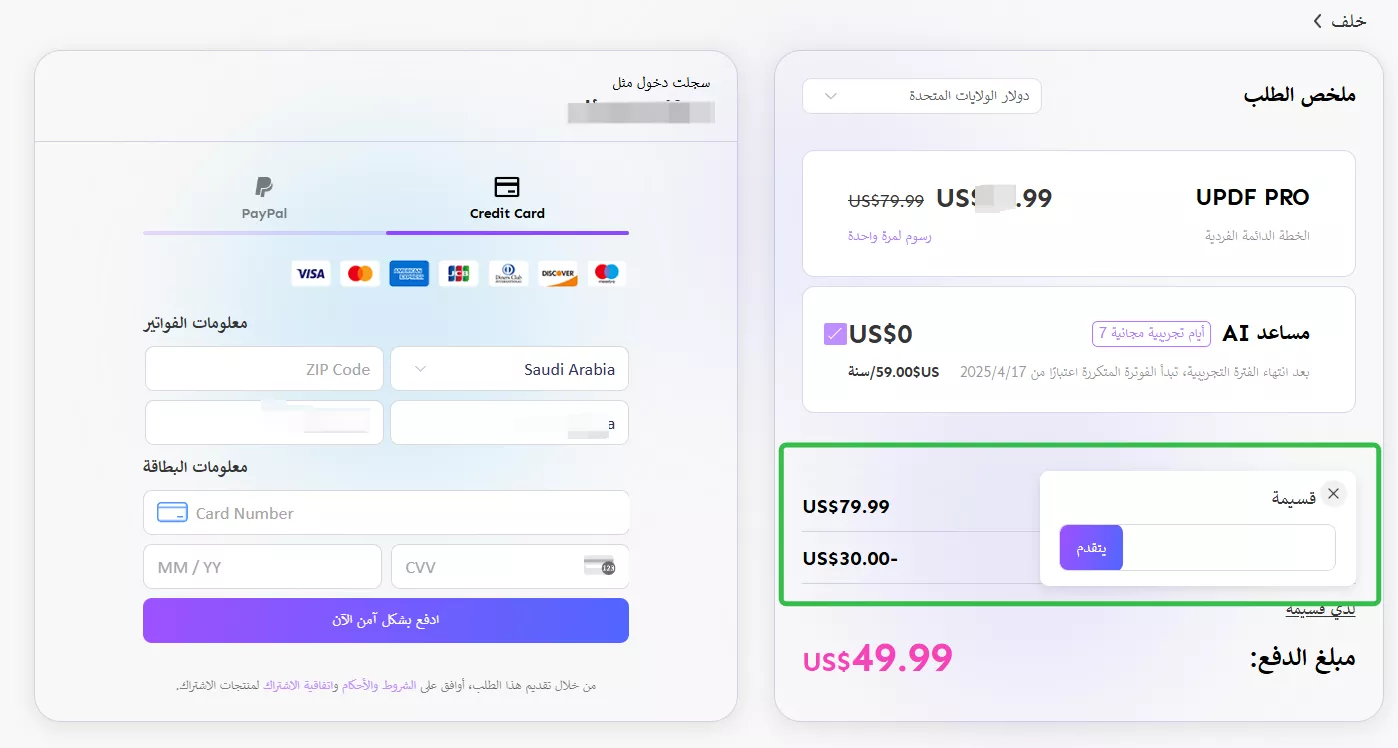Screen dimensions: 1398x748
Task: Expand the Saudi Arabia country selector
Action: [x=510, y=369]
